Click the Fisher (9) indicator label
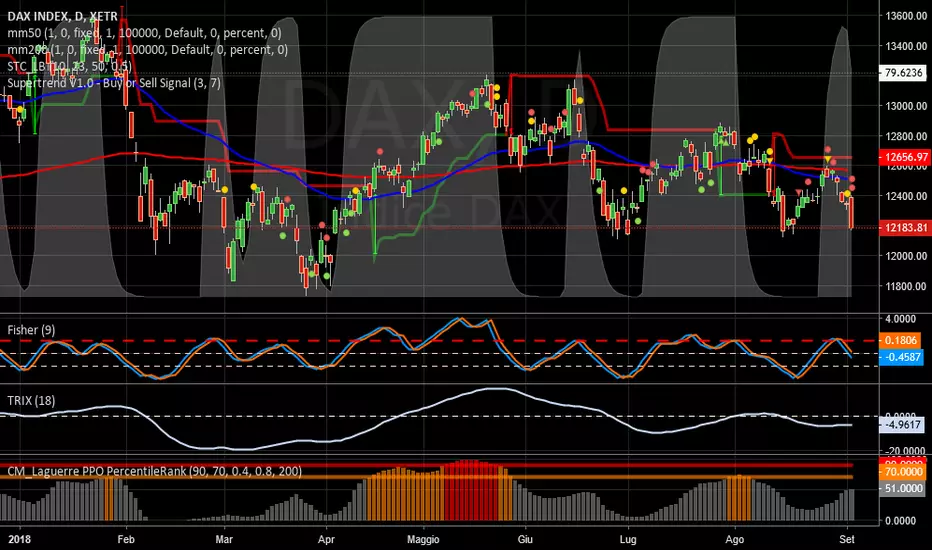932x550 pixels. (x=31, y=330)
